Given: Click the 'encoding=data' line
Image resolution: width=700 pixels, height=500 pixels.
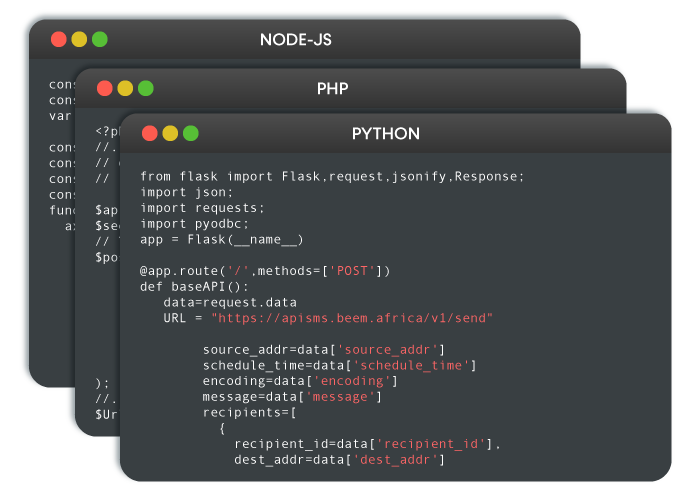Looking at the screenshot, I should pyautogui.click(x=300, y=381).
